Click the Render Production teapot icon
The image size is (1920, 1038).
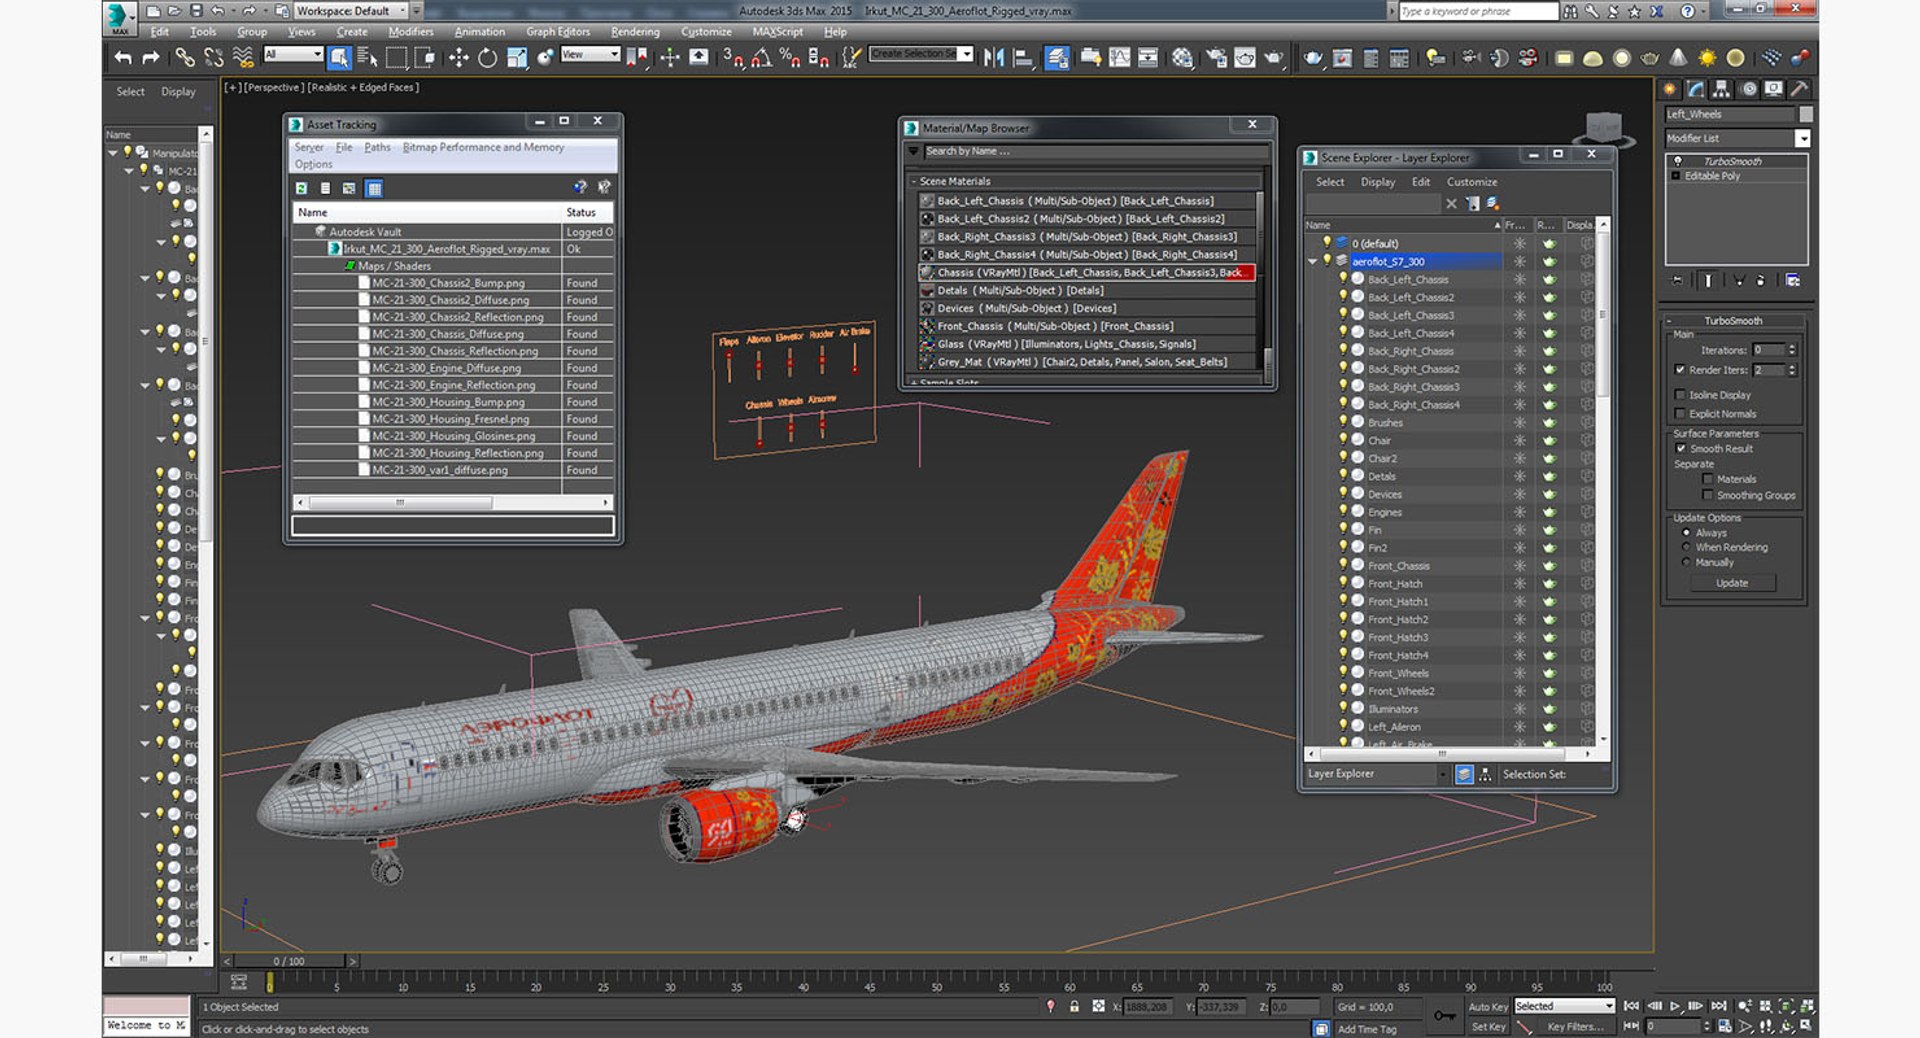point(1273,58)
